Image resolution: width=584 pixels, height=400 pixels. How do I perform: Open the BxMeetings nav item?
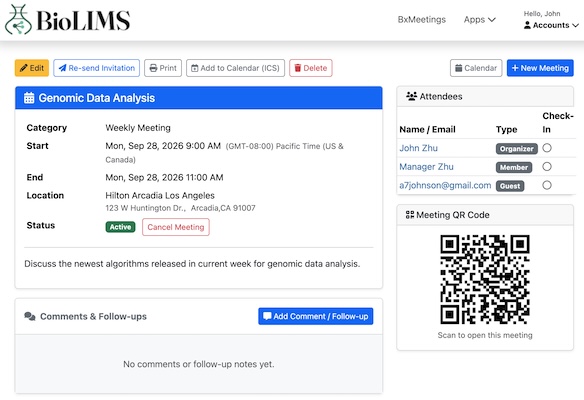click(x=422, y=20)
